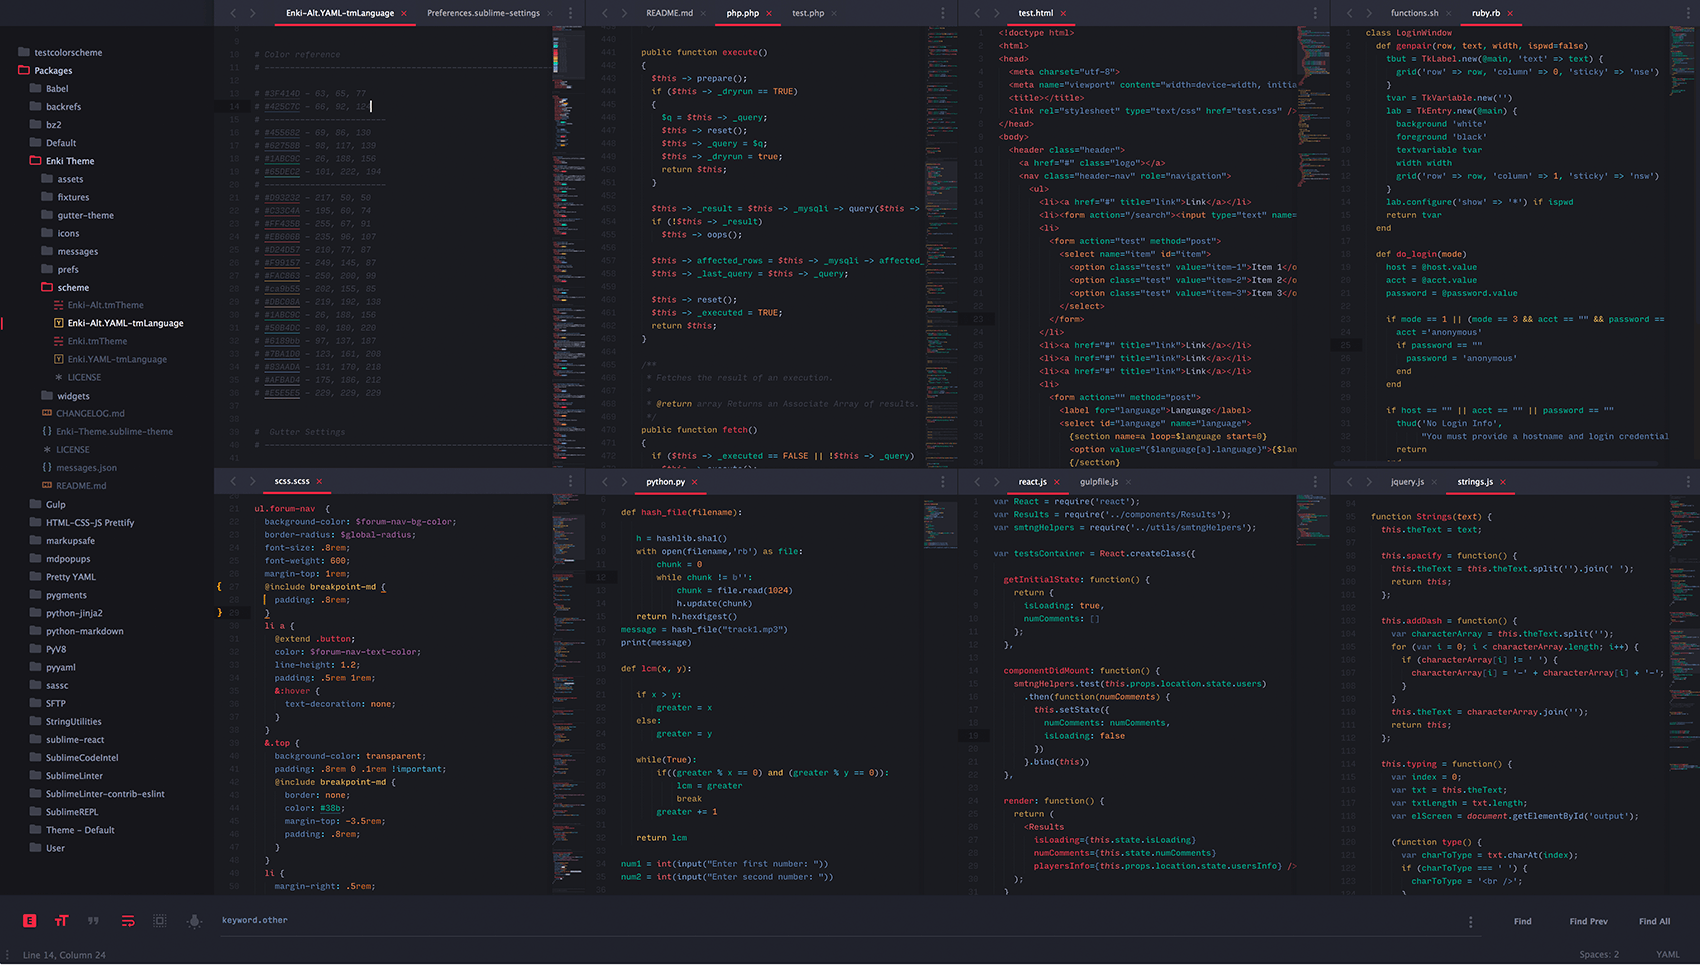
Task: Toggle regular expression search in find panel
Action: [30, 921]
